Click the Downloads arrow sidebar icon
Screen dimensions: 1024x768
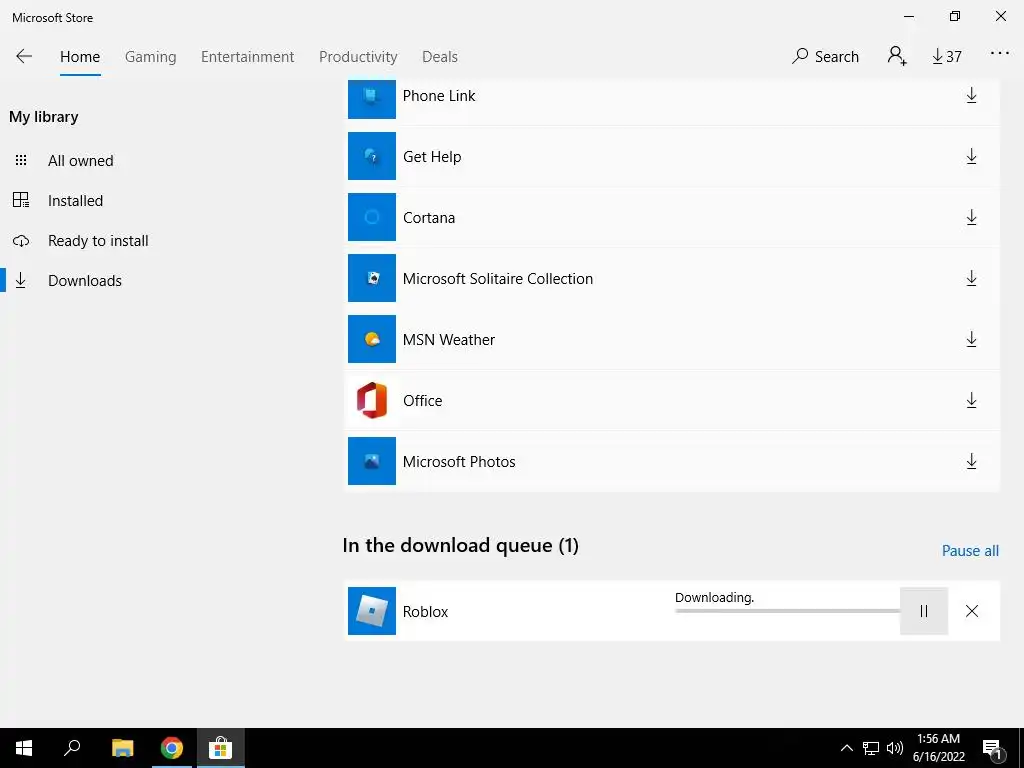tap(21, 280)
